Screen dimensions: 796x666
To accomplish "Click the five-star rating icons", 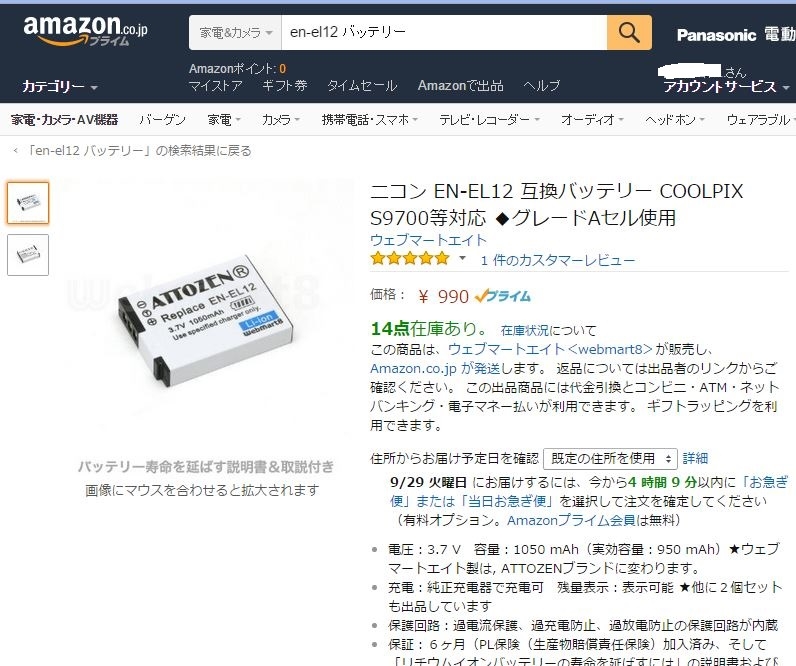I will 410,259.
